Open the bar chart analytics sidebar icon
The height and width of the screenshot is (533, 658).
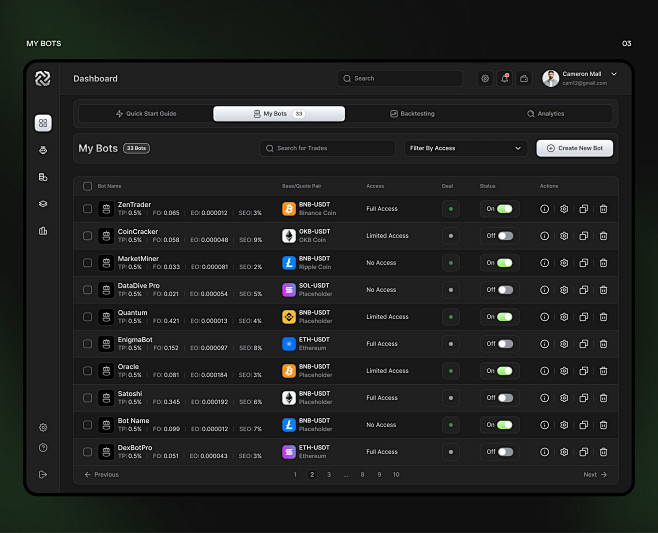pos(43,231)
